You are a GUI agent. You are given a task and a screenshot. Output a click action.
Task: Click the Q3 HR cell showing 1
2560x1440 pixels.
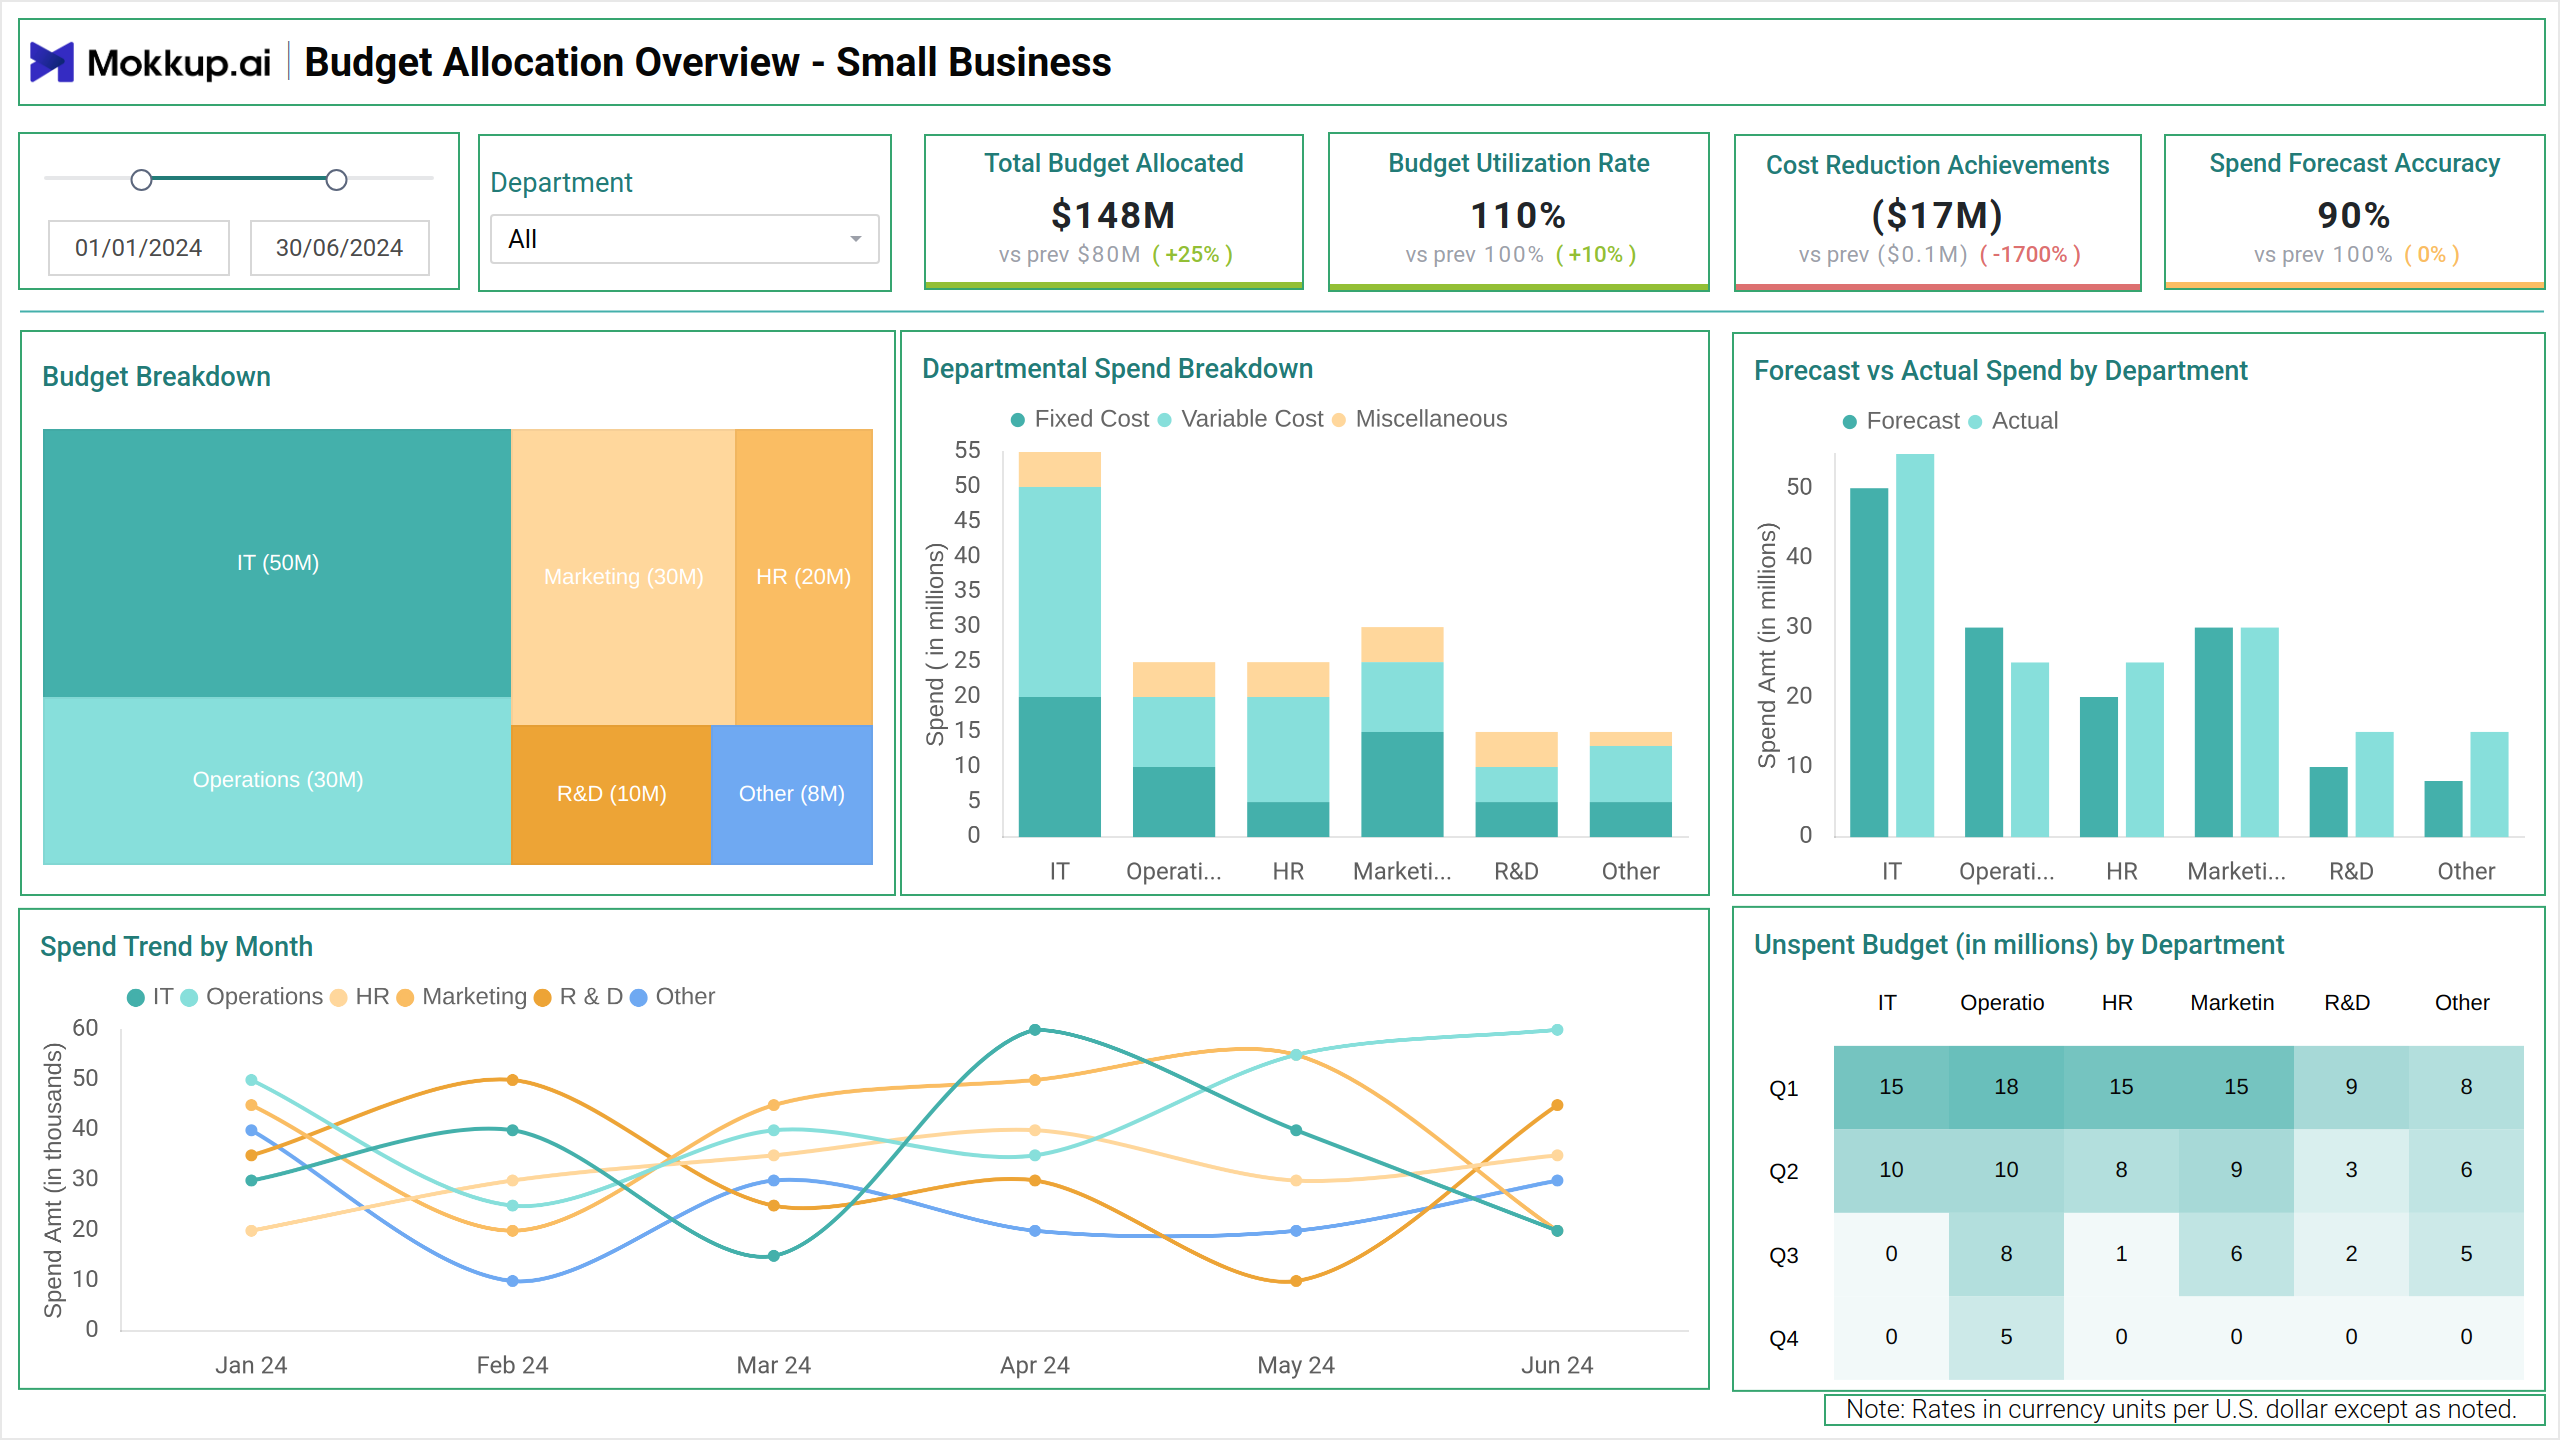(2121, 1254)
